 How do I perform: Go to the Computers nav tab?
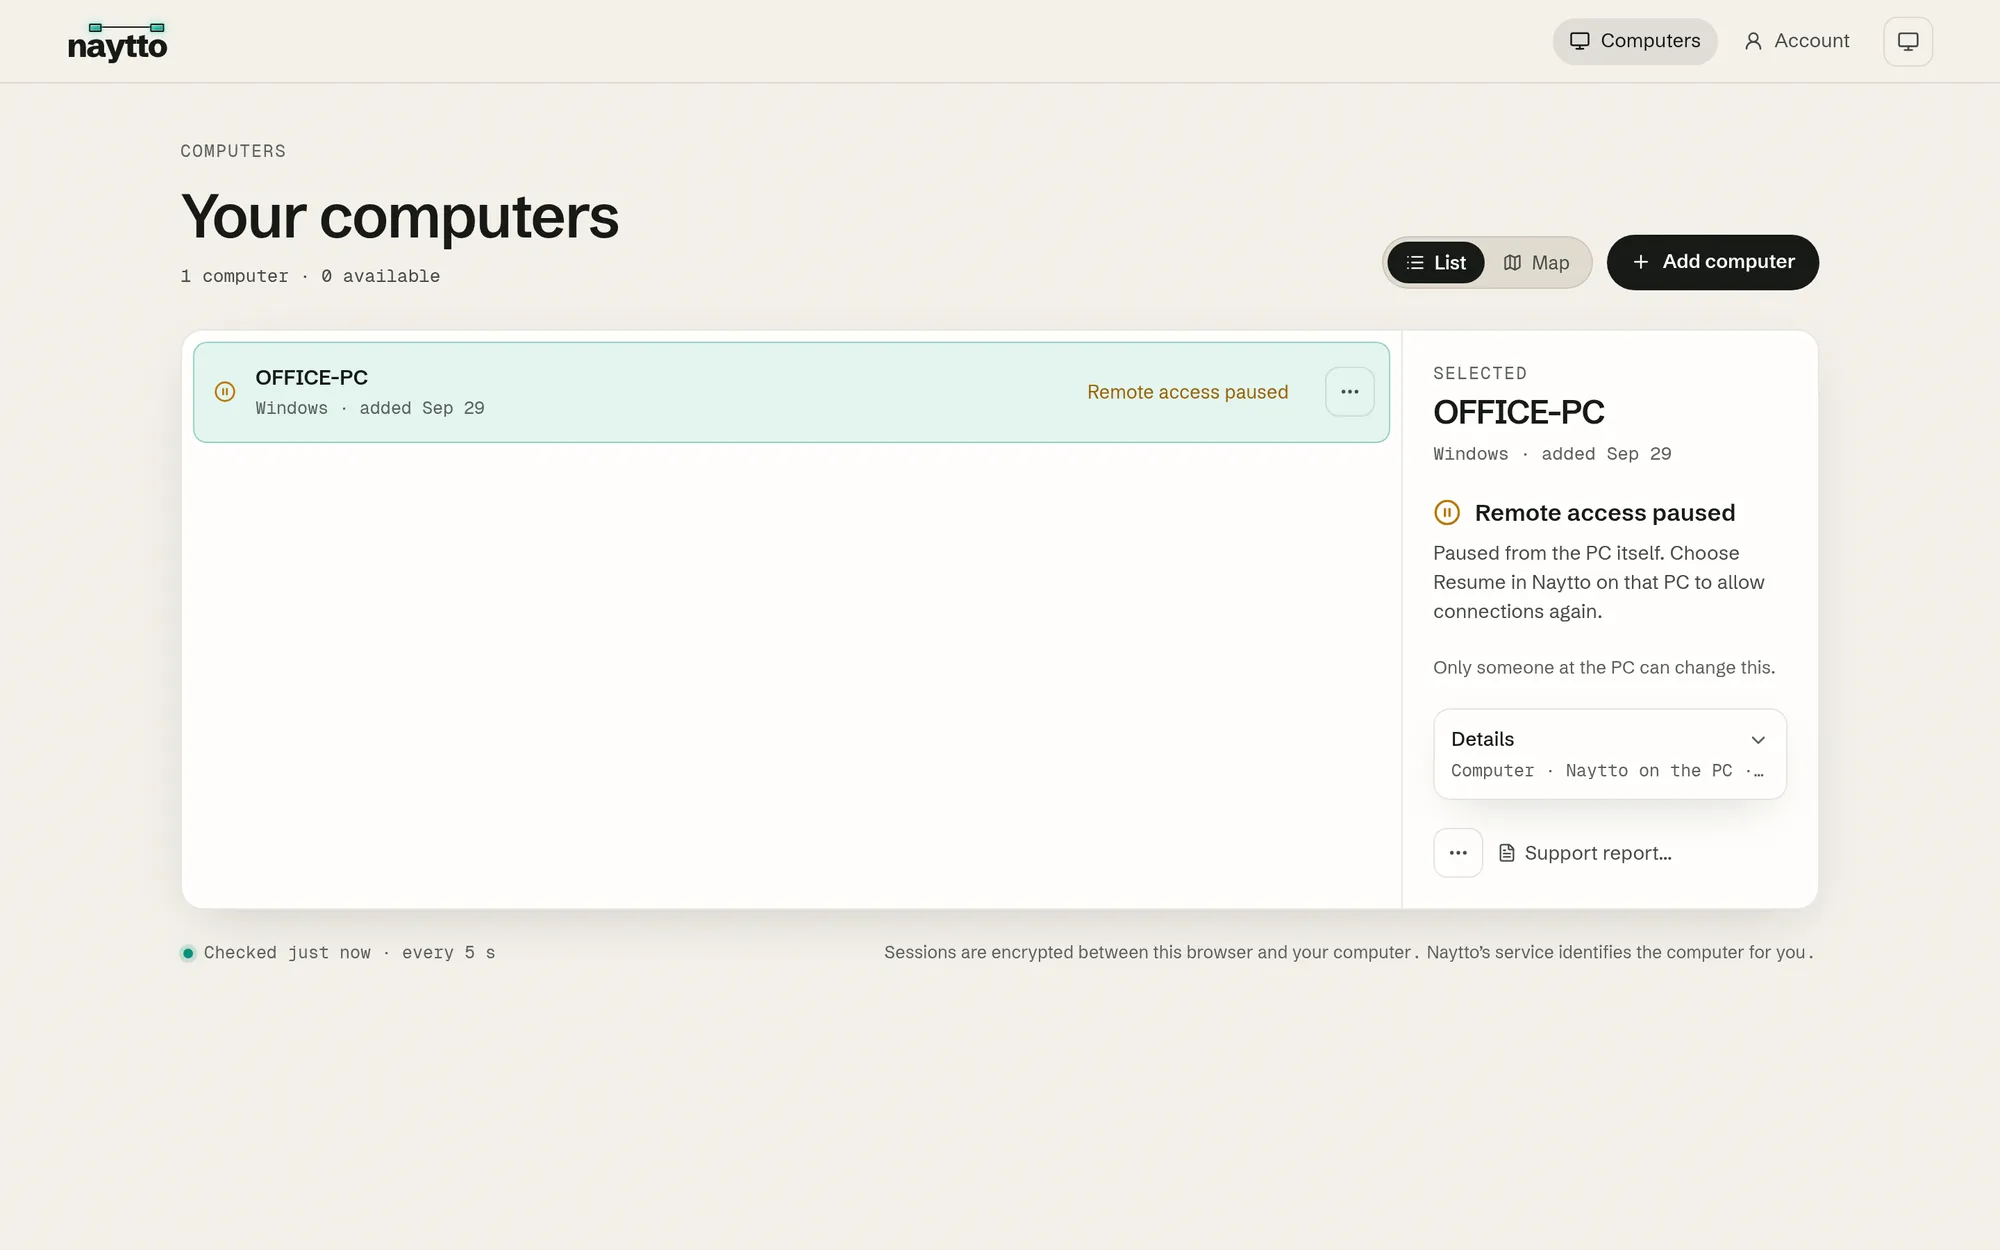1635,41
